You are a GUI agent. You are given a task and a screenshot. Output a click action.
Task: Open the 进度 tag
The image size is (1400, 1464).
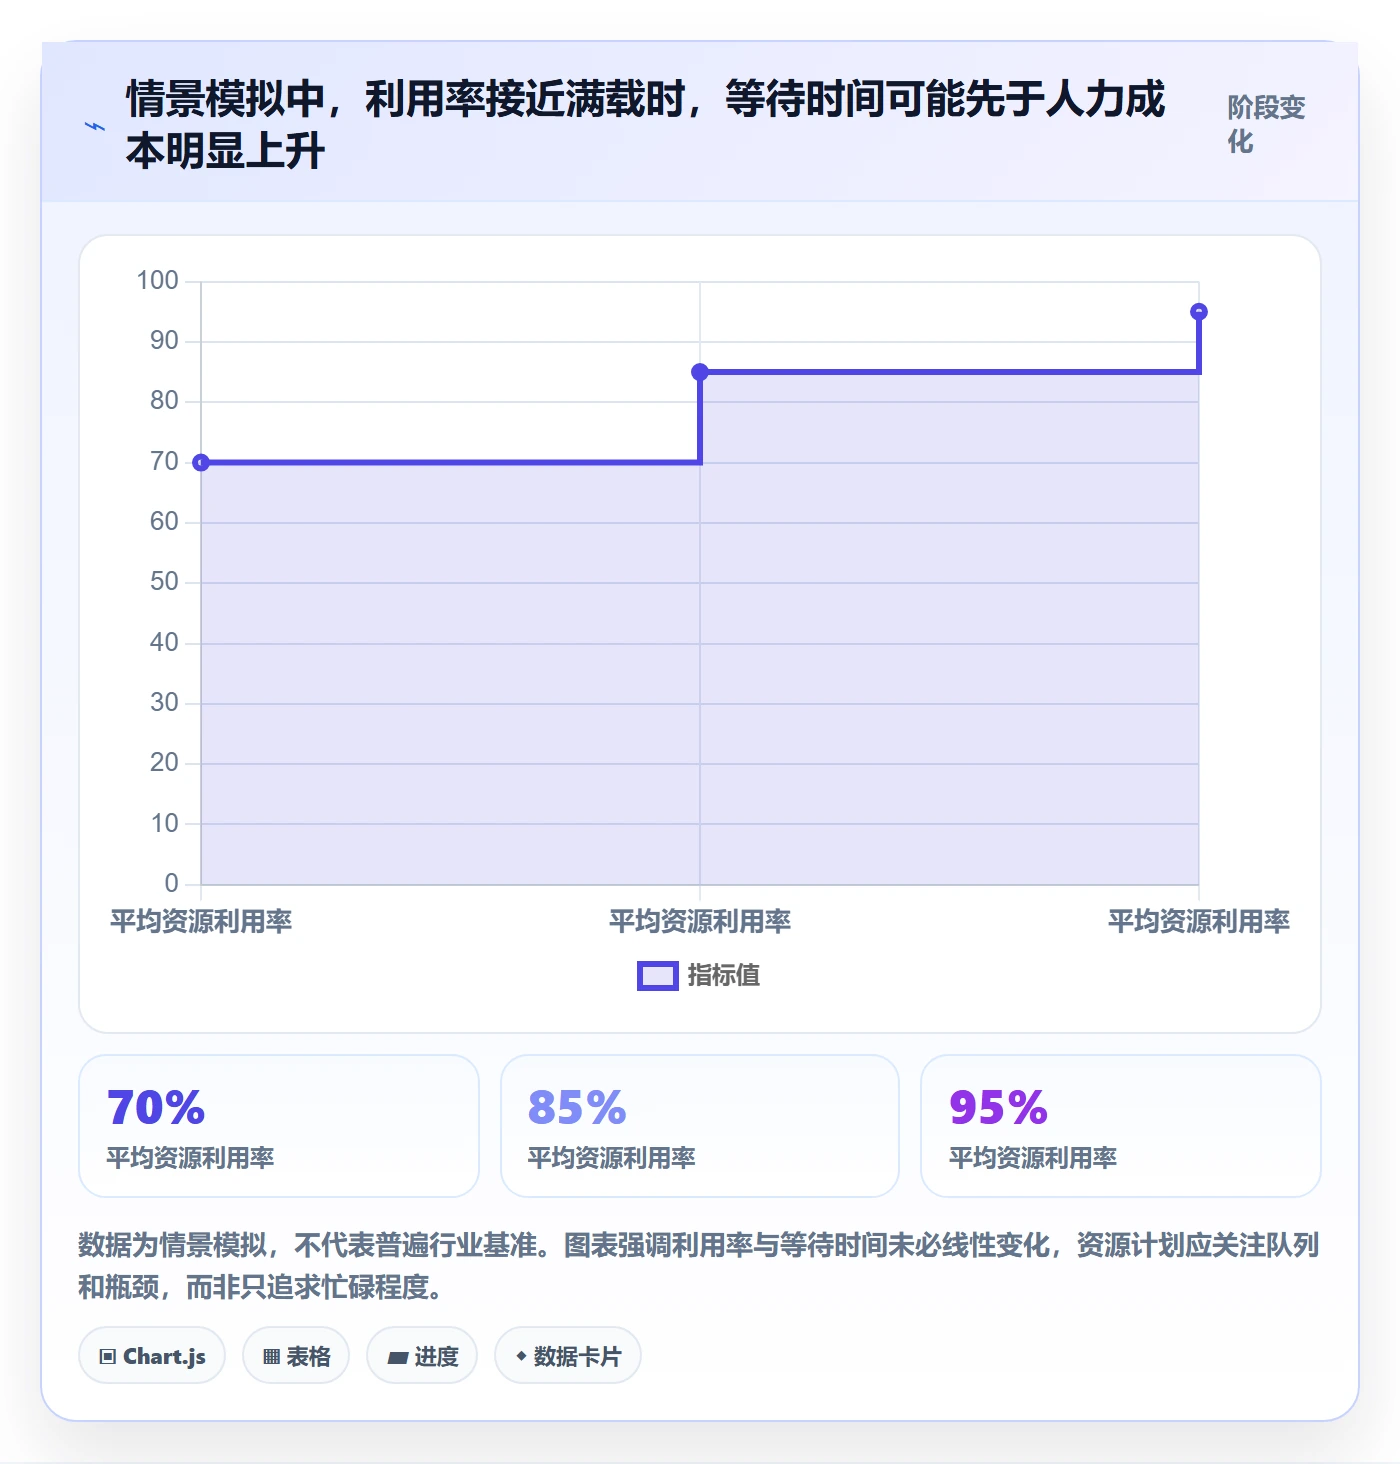tap(422, 1356)
